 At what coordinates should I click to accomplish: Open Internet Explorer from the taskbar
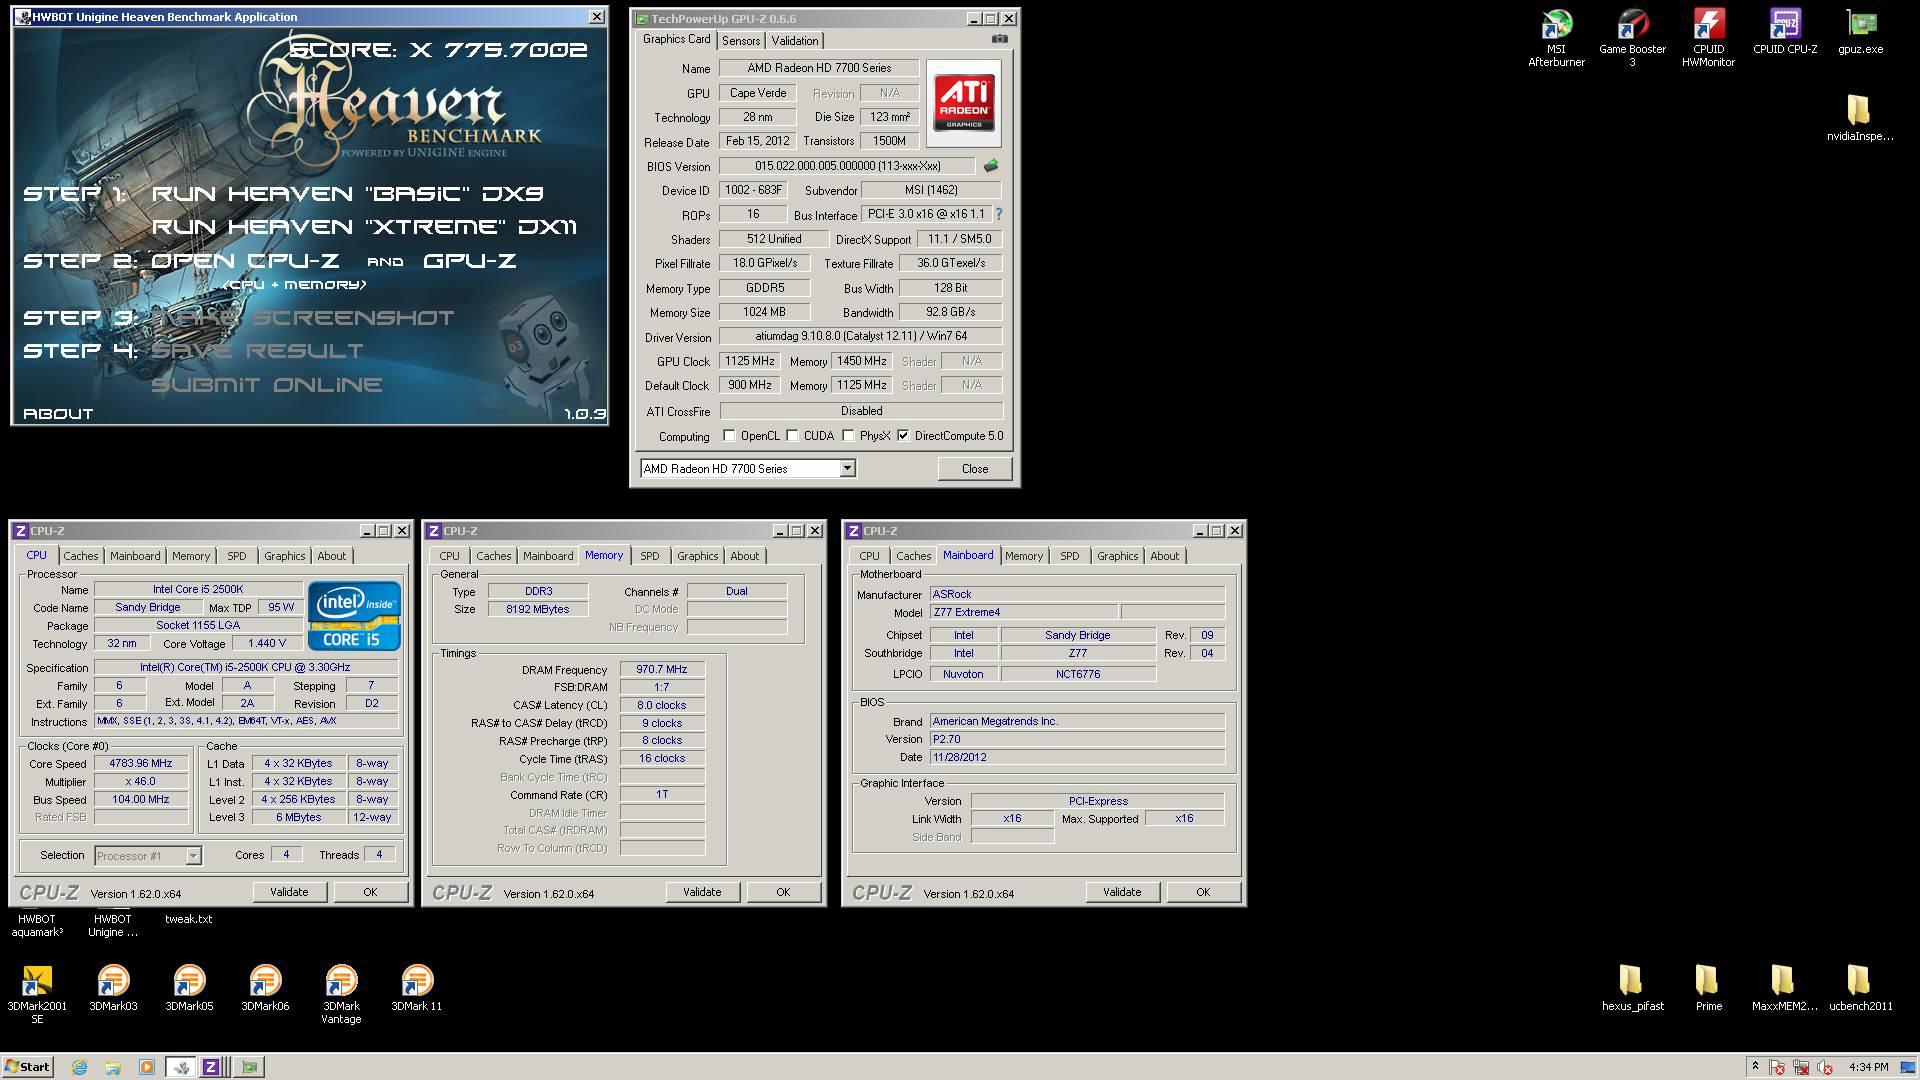click(80, 1067)
